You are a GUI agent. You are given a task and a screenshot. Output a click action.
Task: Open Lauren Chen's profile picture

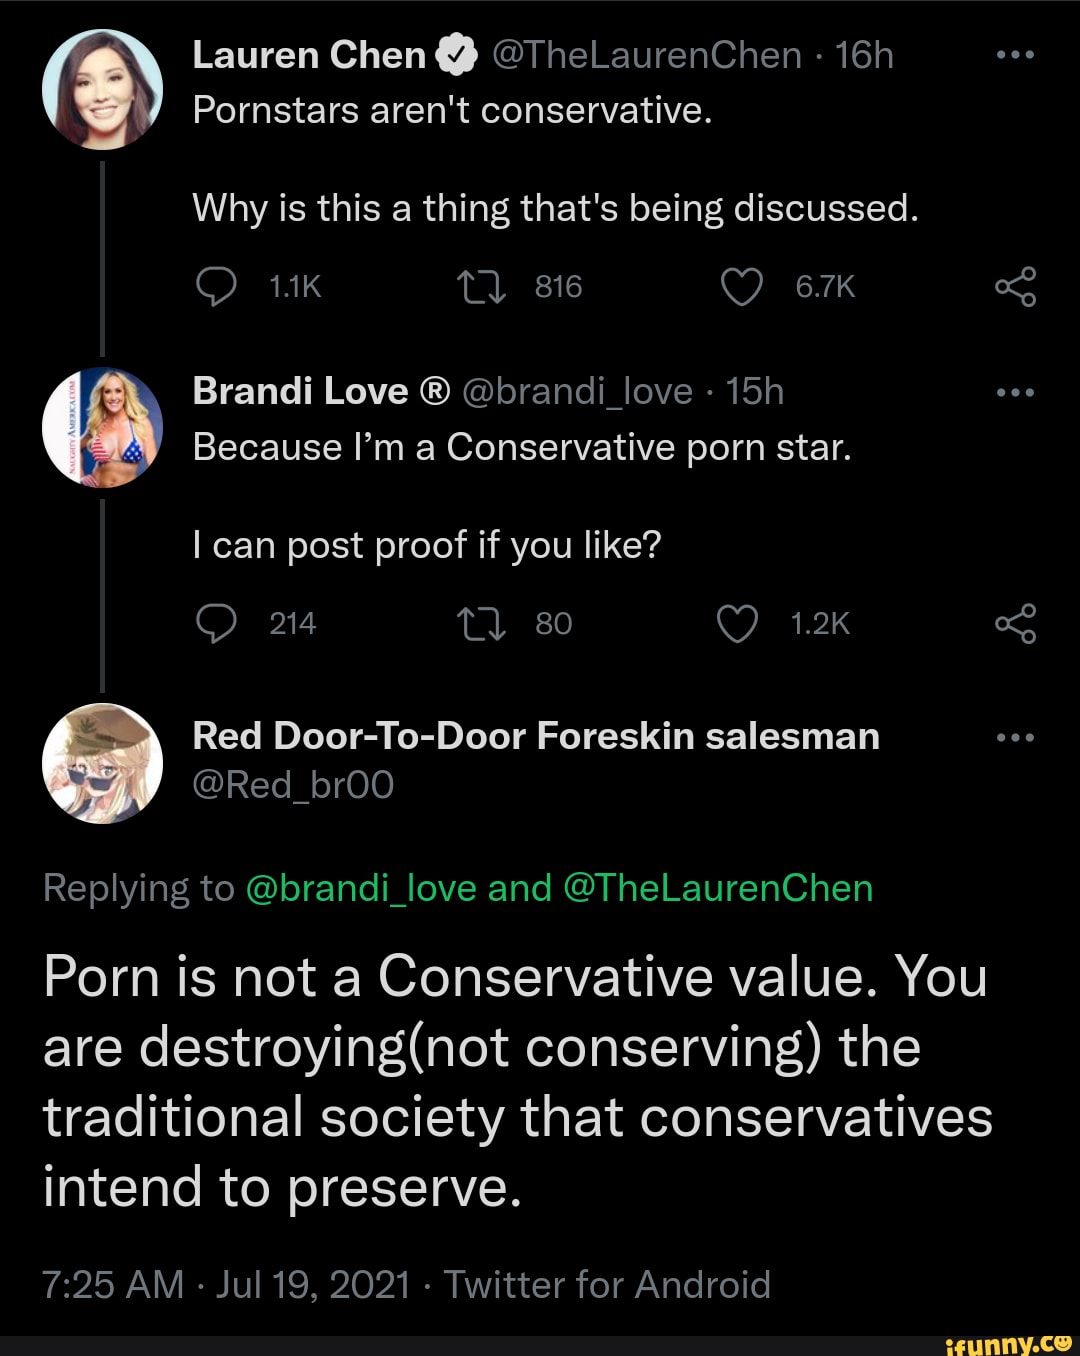102,89
